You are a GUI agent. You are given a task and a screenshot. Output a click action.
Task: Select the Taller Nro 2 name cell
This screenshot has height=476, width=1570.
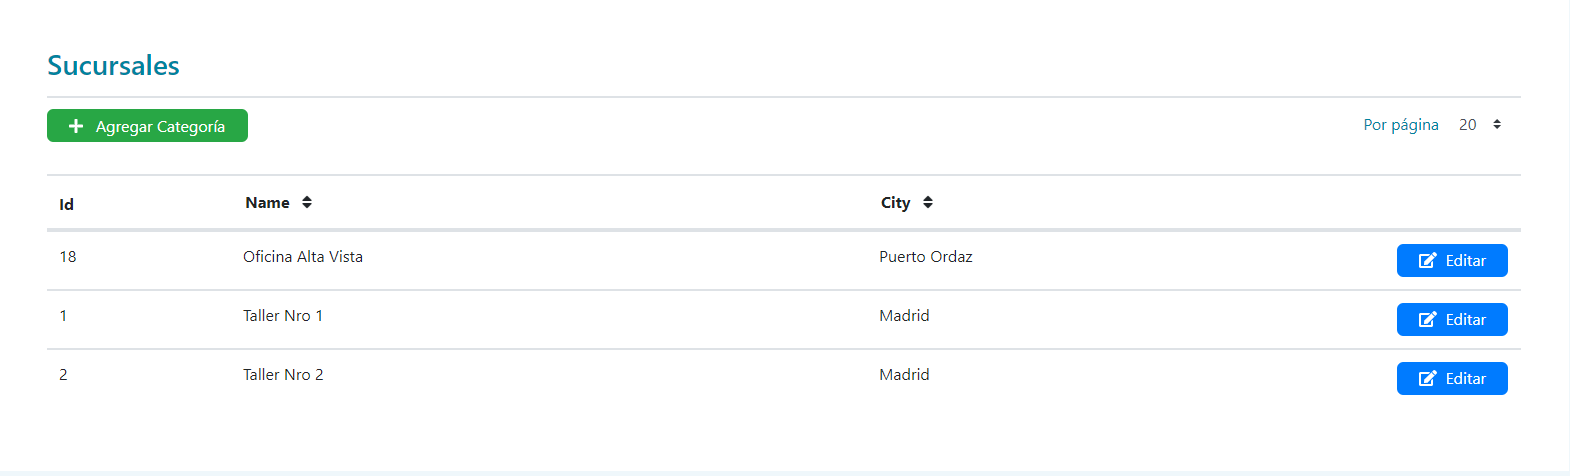[283, 375]
